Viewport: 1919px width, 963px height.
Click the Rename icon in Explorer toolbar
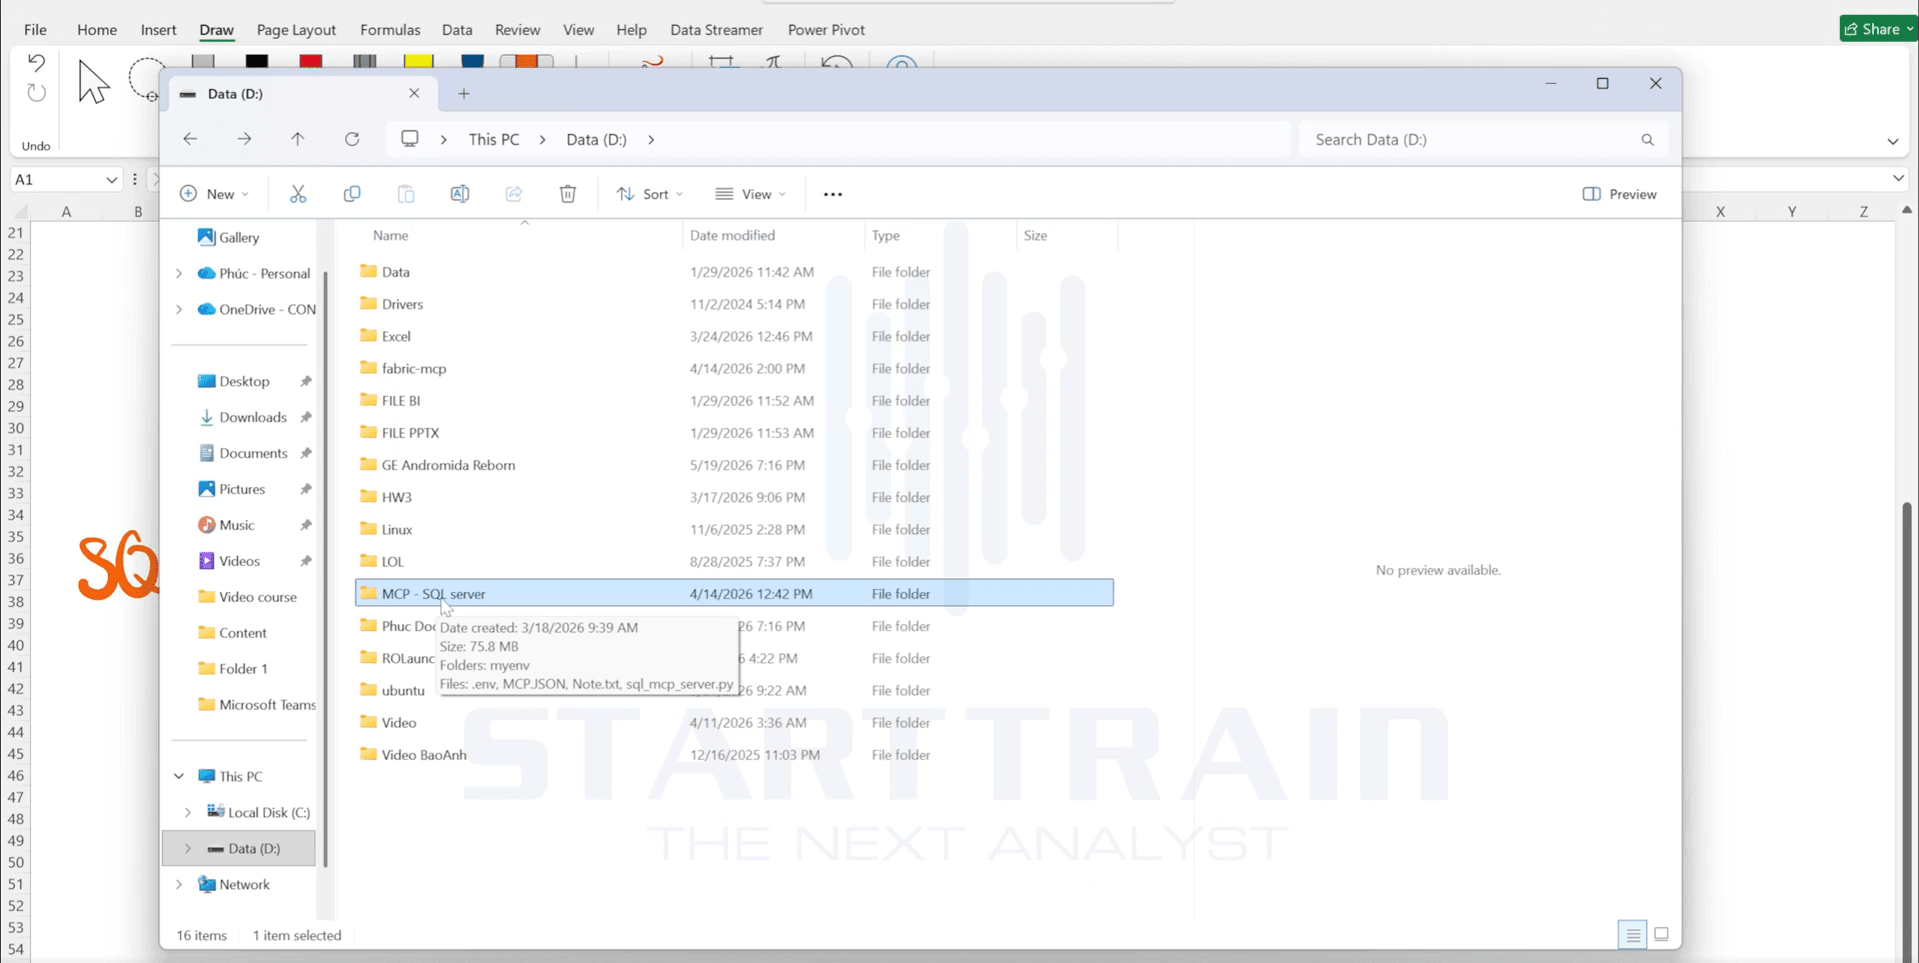(x=460, y=194)
